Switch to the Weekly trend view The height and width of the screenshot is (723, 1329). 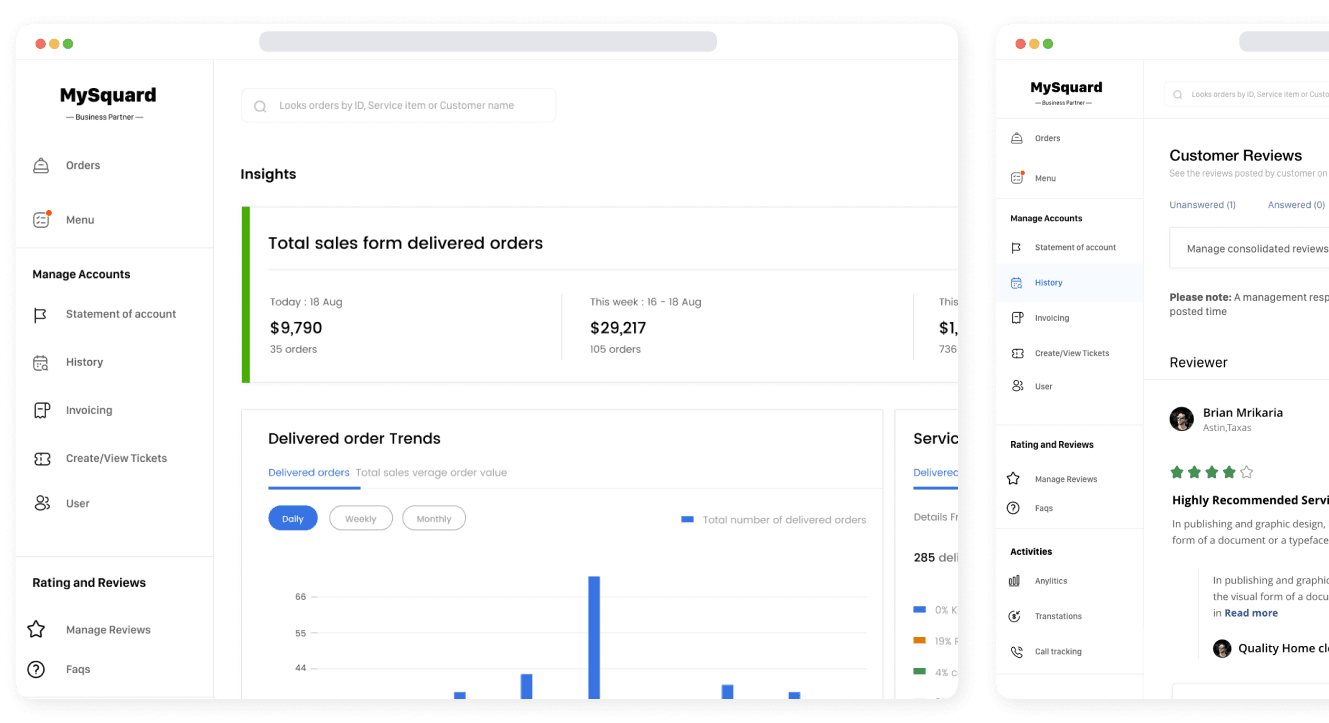coord(360,518)
